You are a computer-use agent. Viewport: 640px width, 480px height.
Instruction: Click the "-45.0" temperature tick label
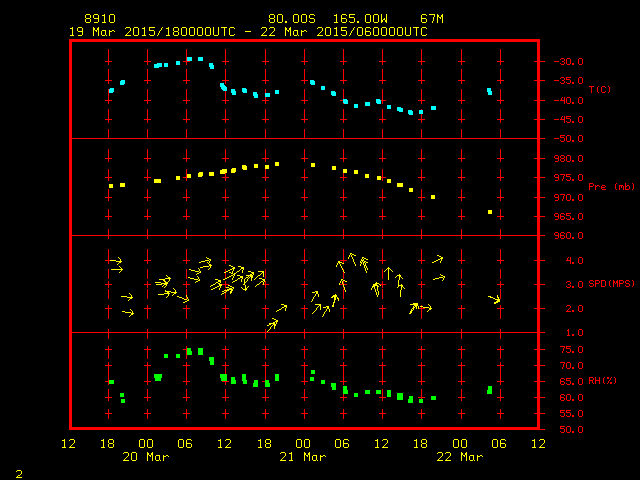tap(569, 120)
